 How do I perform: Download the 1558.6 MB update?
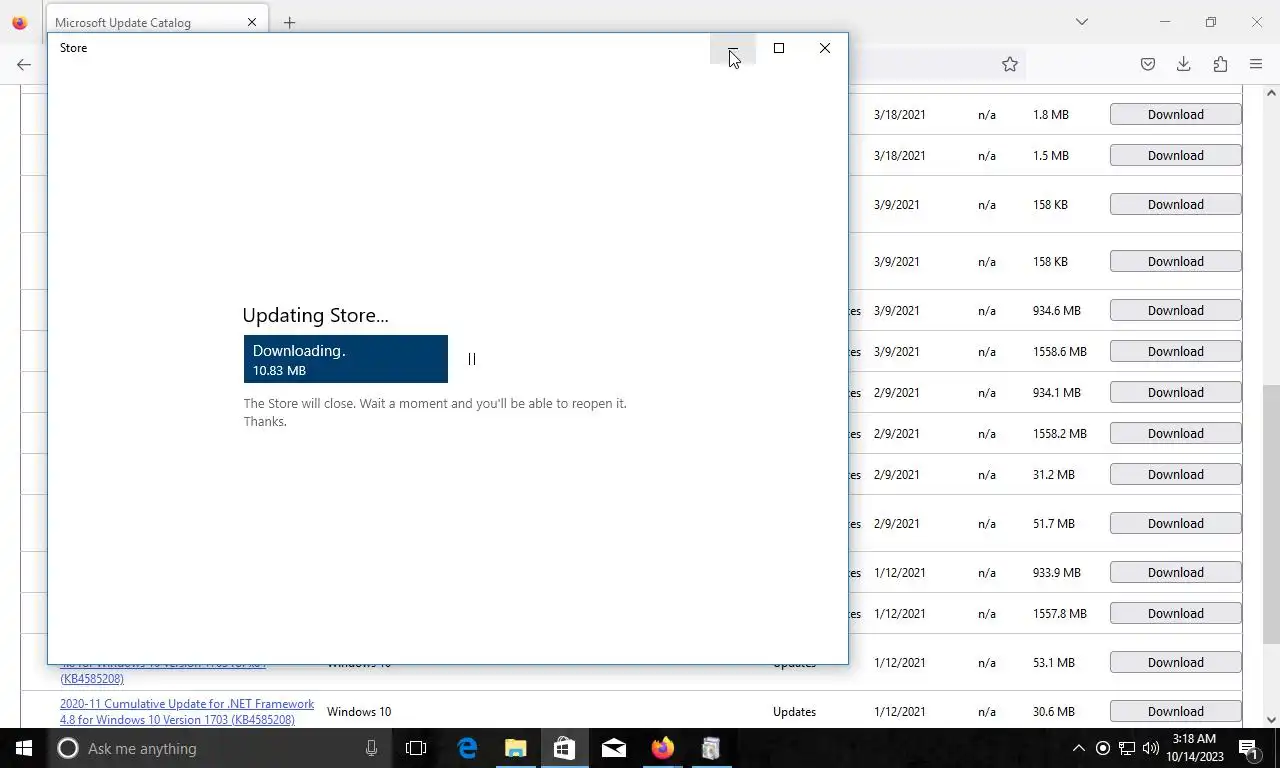(1175, 351)
